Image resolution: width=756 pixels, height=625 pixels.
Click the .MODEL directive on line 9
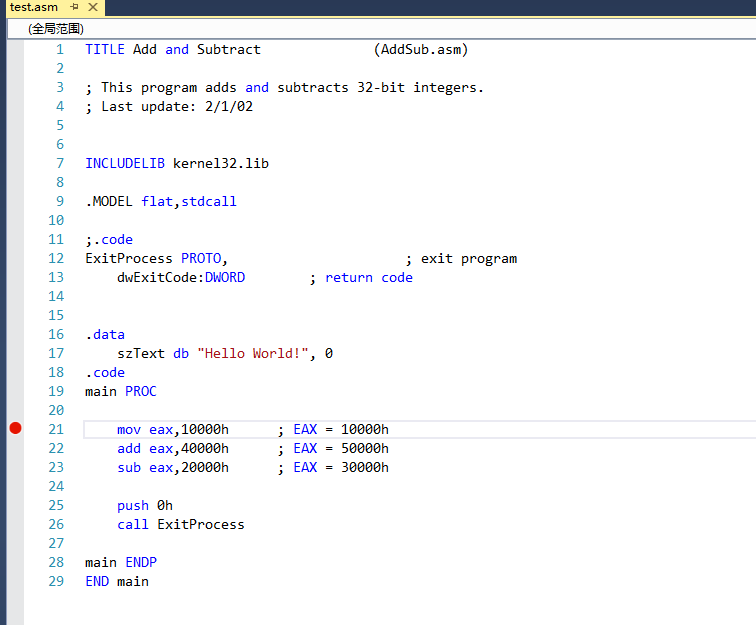109,202
